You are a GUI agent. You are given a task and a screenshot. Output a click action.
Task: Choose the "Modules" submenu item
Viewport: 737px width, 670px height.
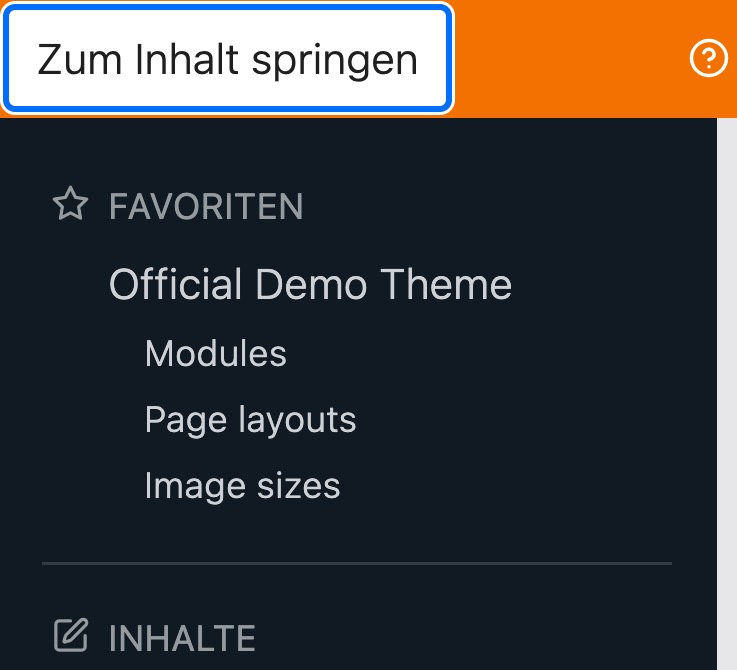coord(215,353)
